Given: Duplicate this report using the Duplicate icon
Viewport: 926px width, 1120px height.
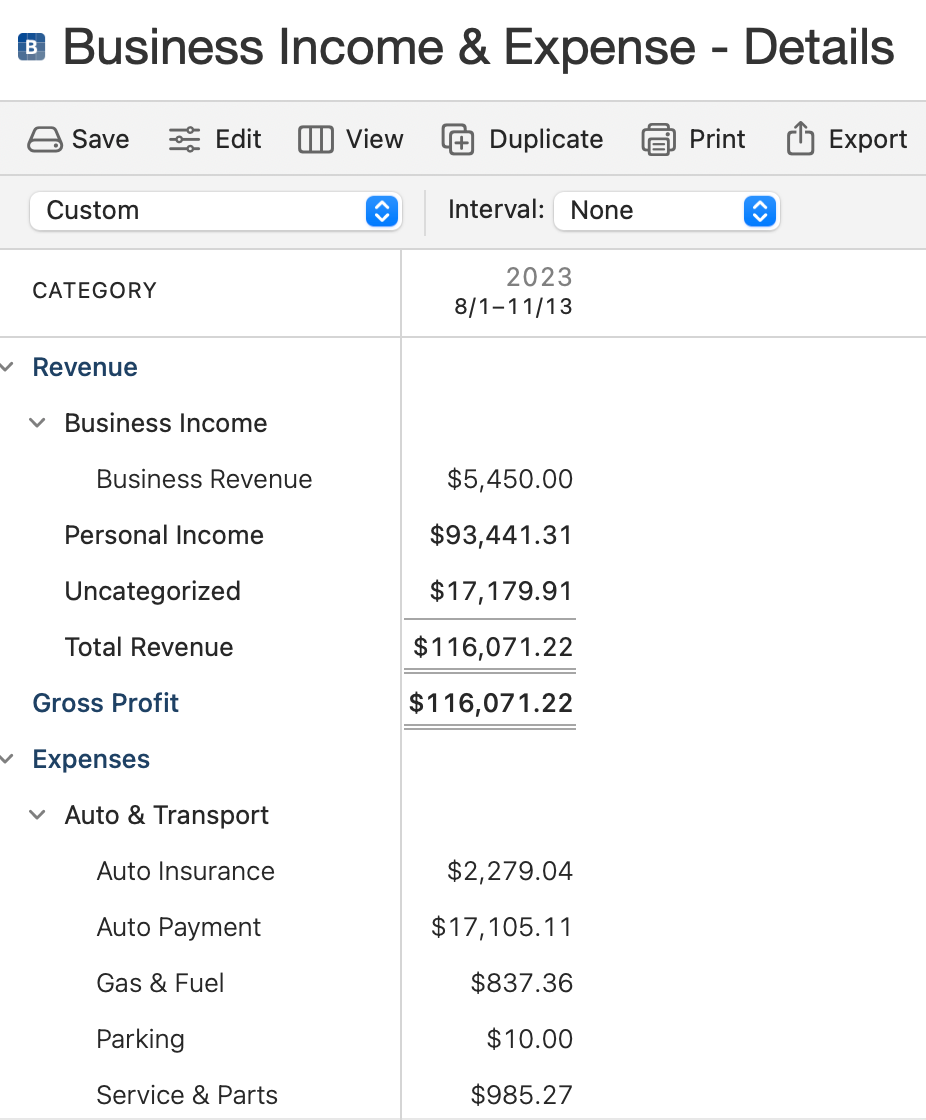Looking at the screenshot, I should tap(458, 140).
